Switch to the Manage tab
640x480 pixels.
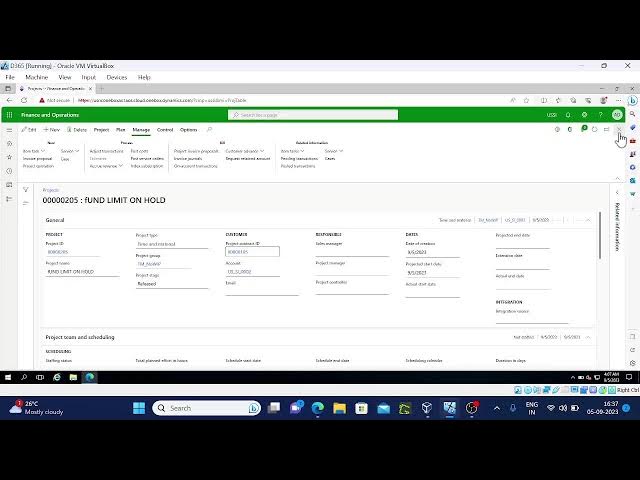[x=141, y=130]
